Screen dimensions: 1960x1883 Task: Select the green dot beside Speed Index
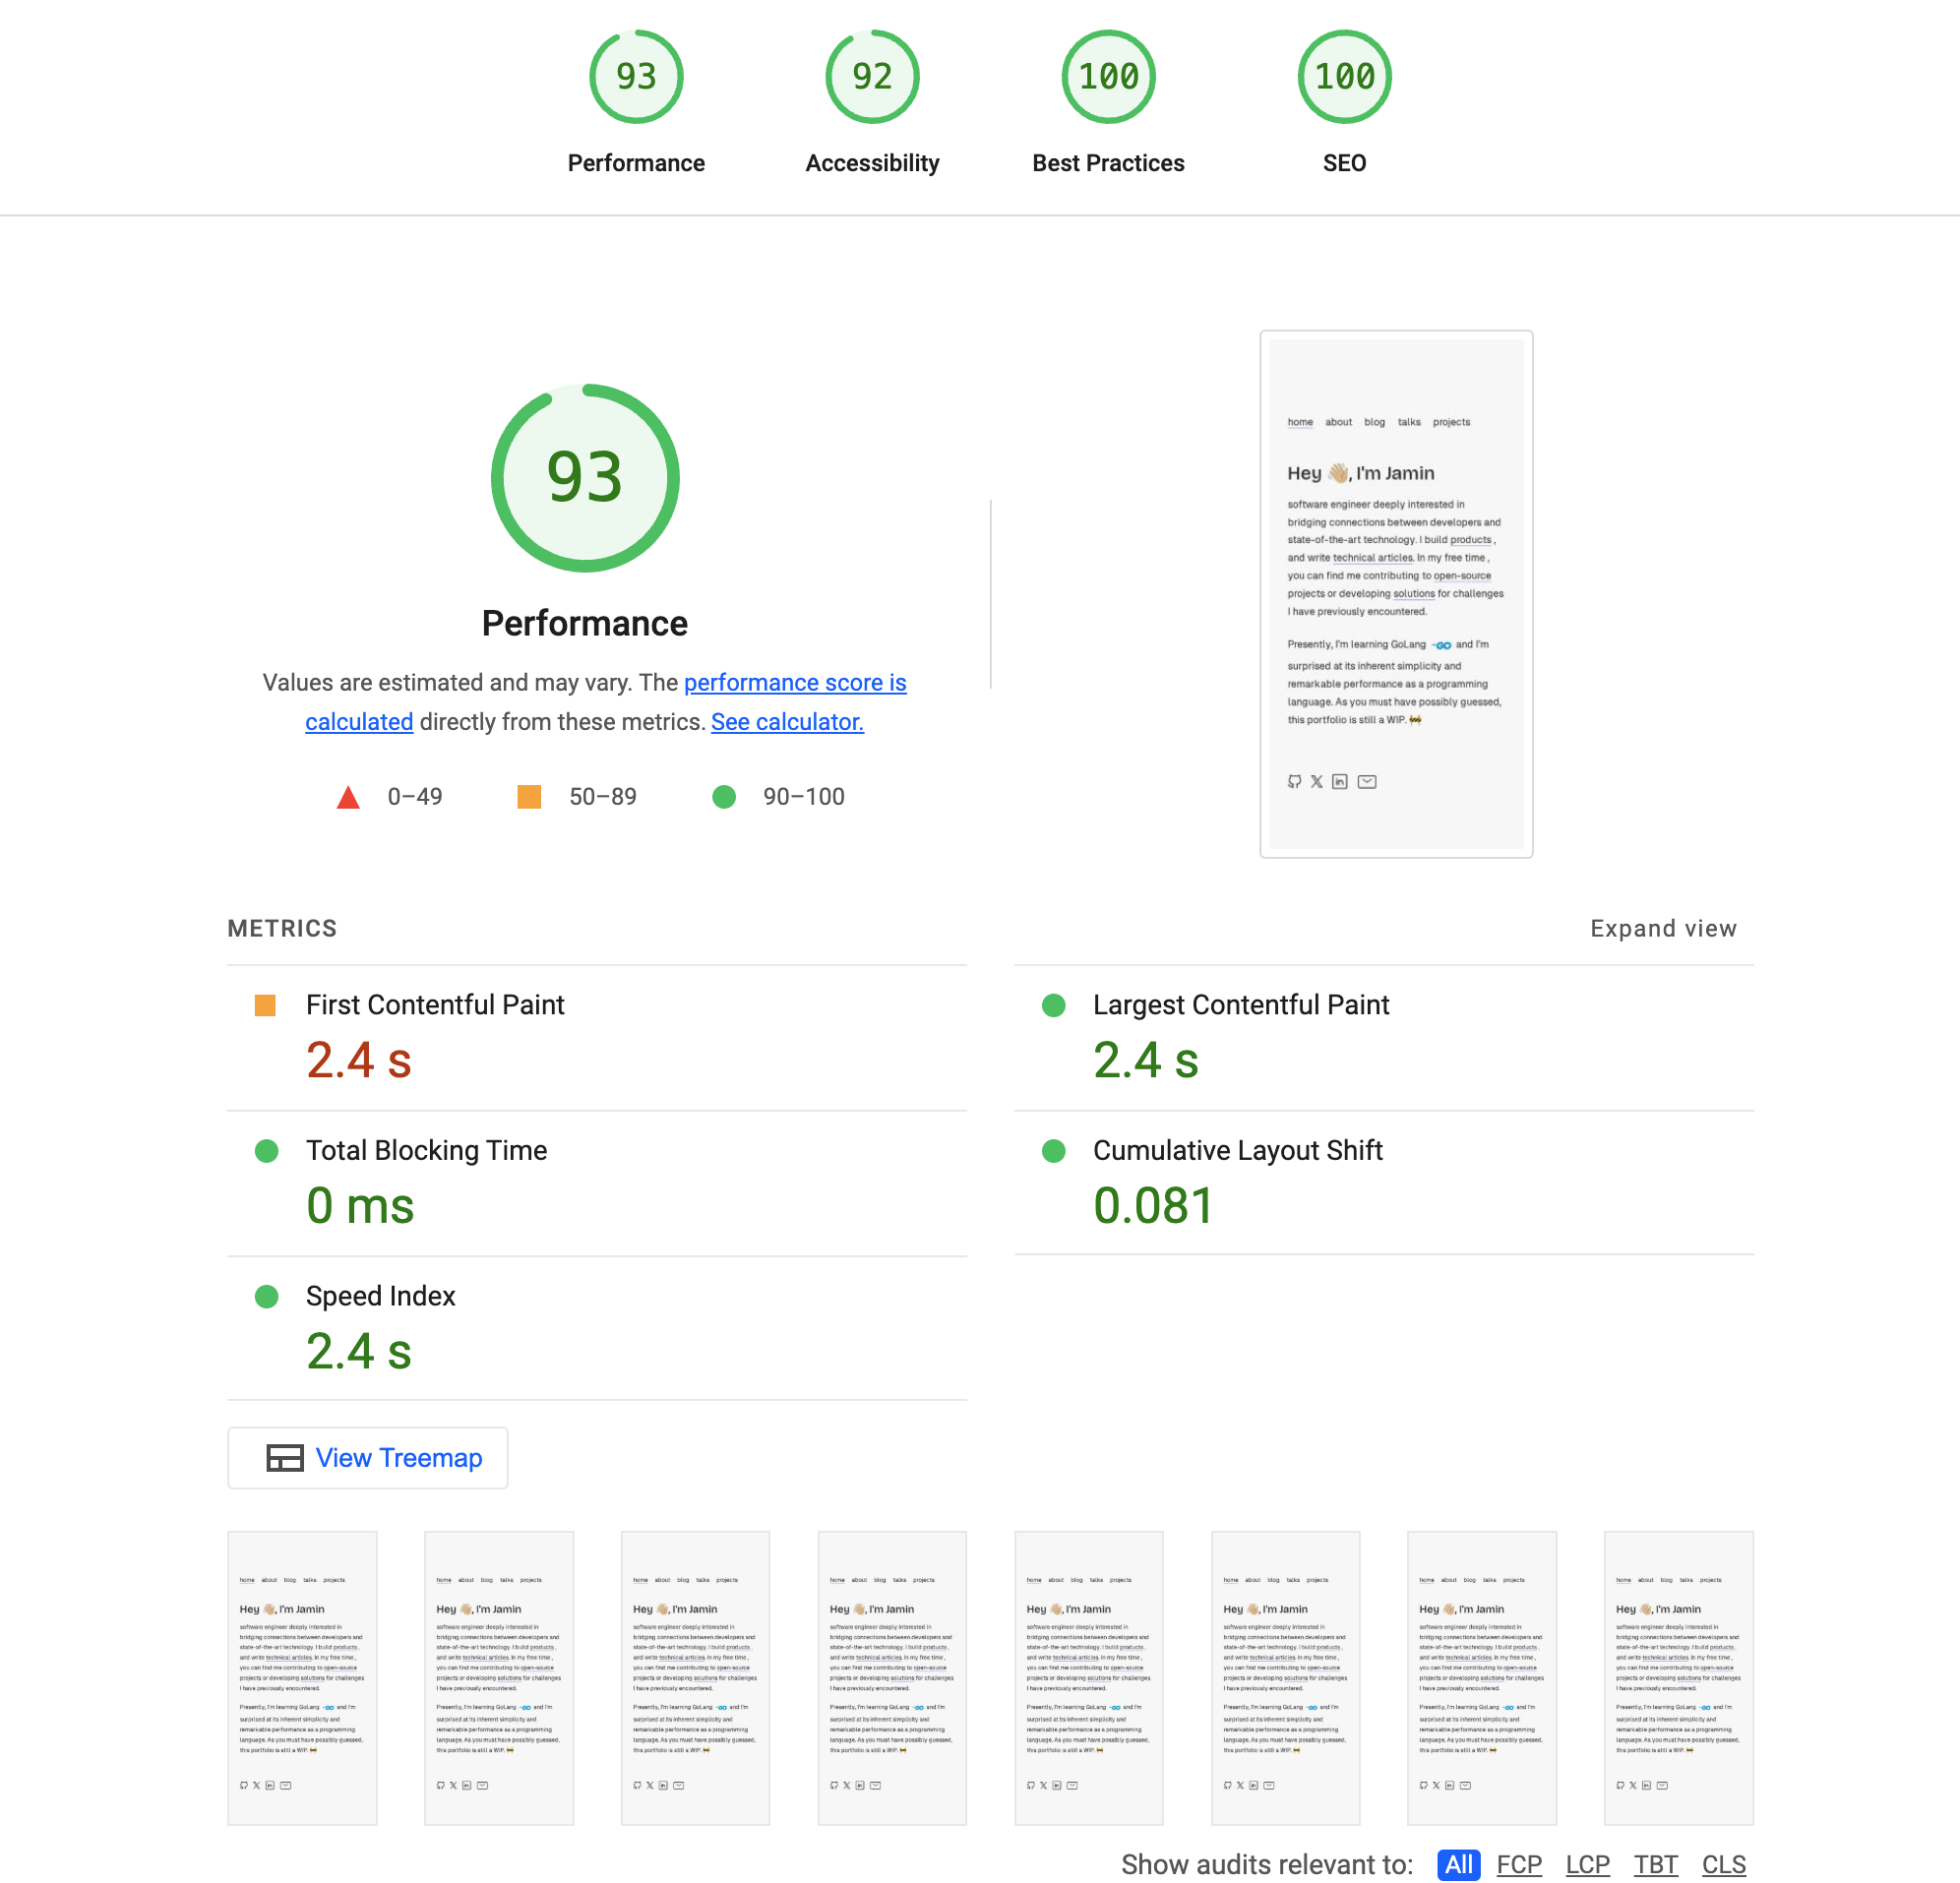pyautogui.click(x=266, y=1296)
